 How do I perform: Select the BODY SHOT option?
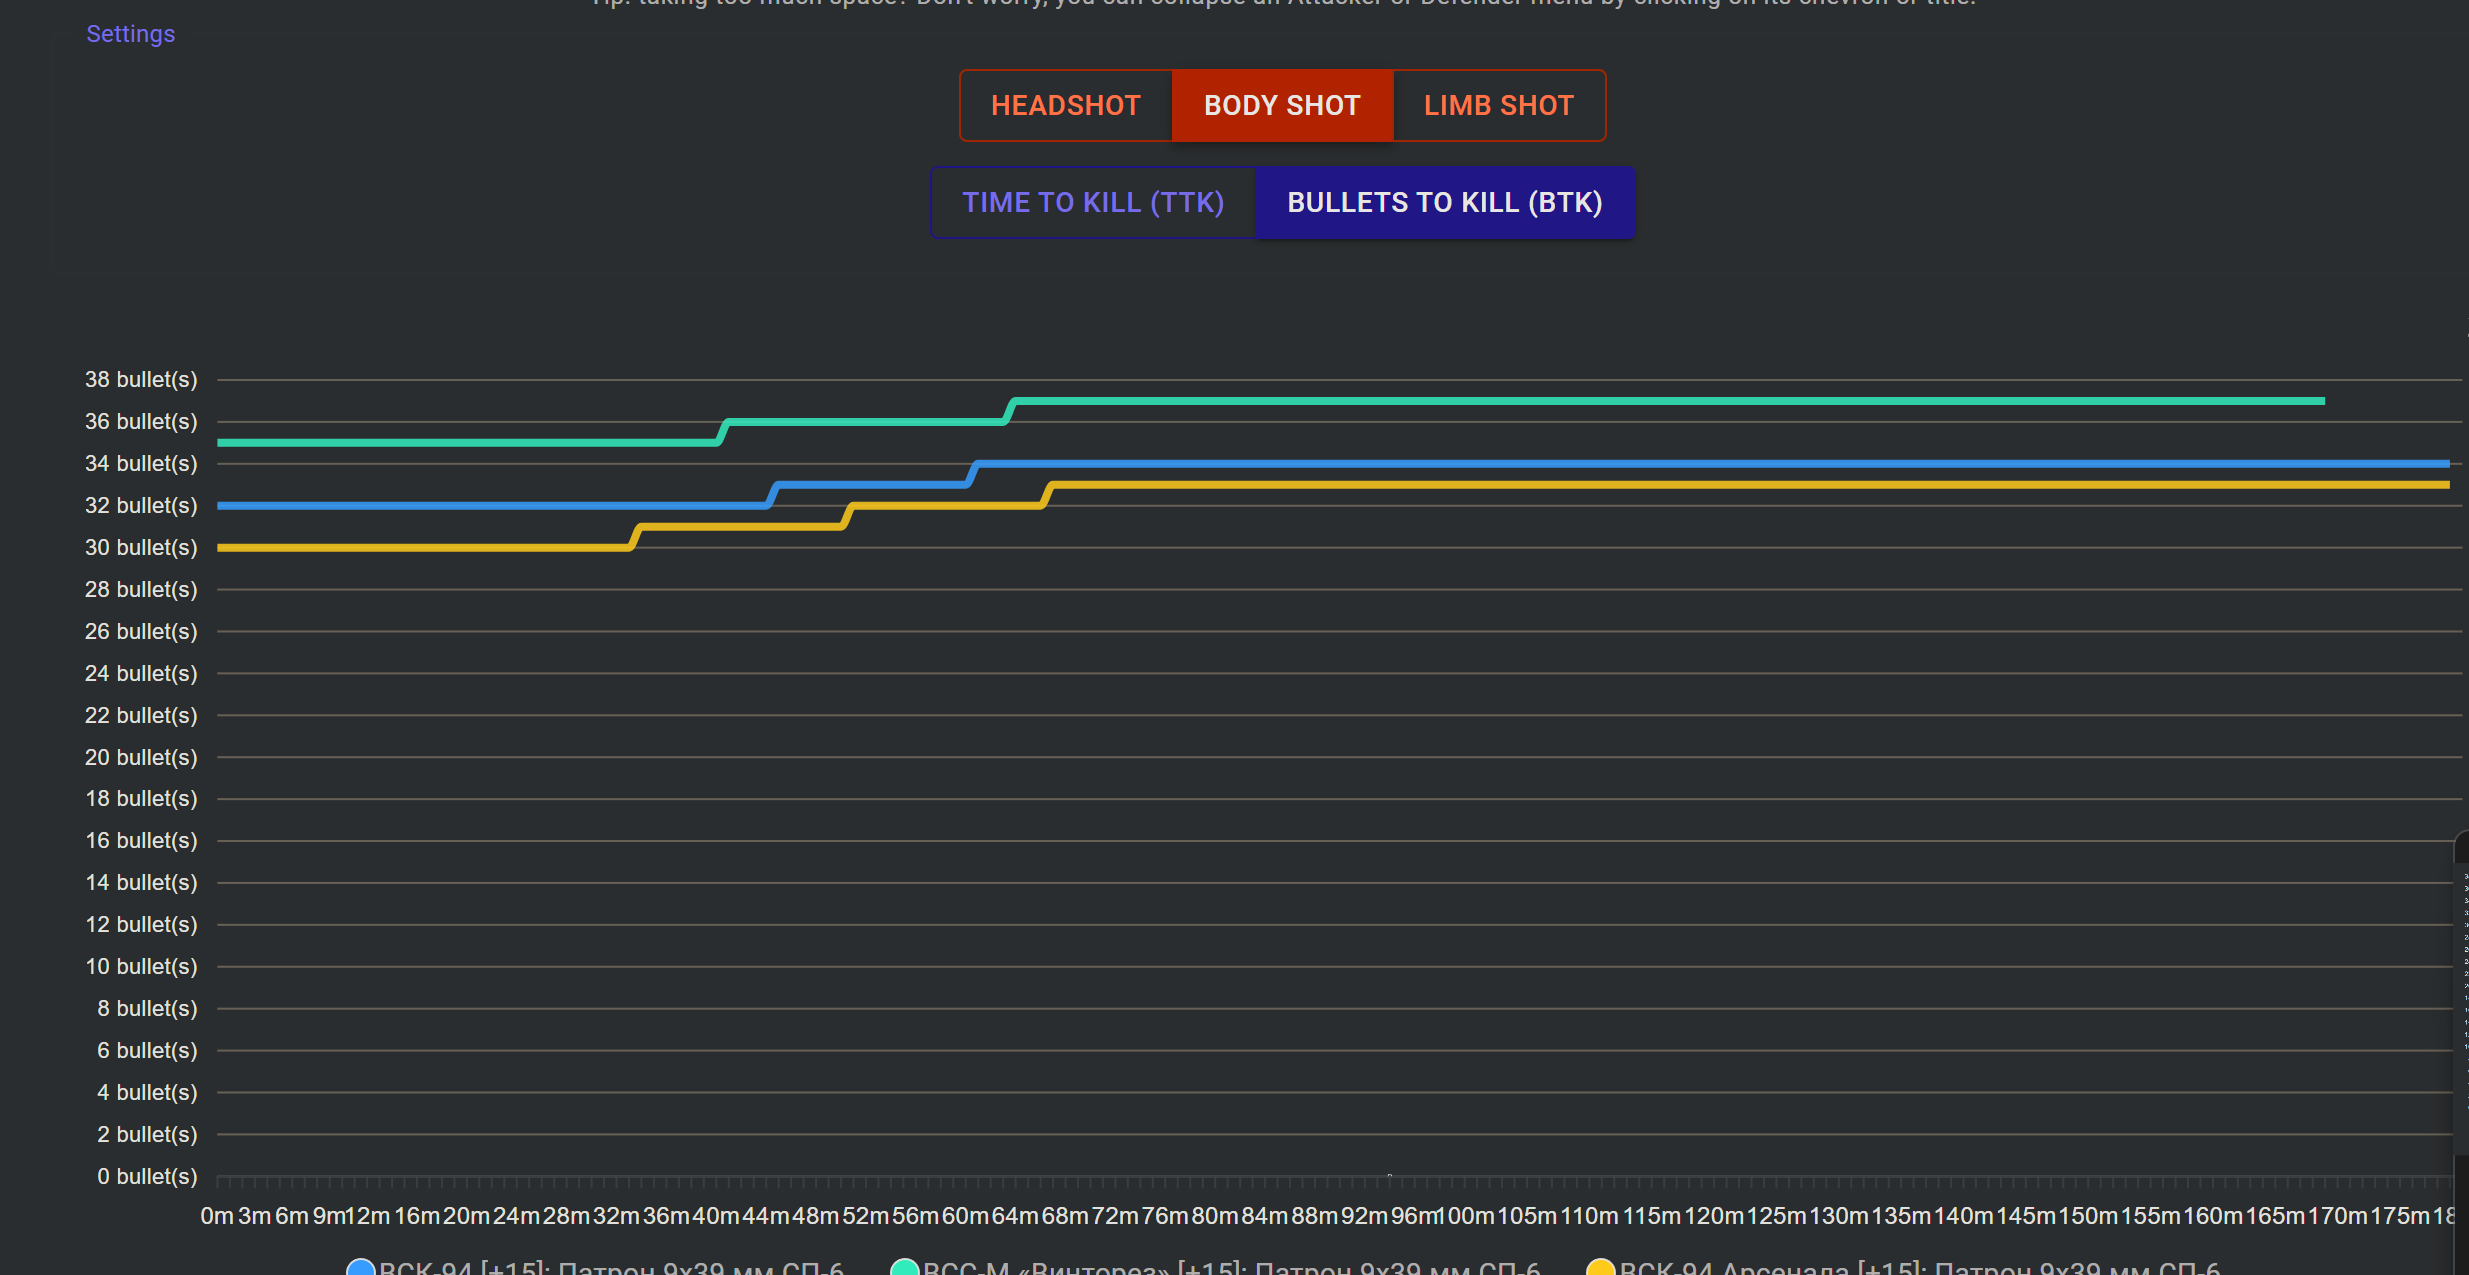click(x=1281, y=105)
